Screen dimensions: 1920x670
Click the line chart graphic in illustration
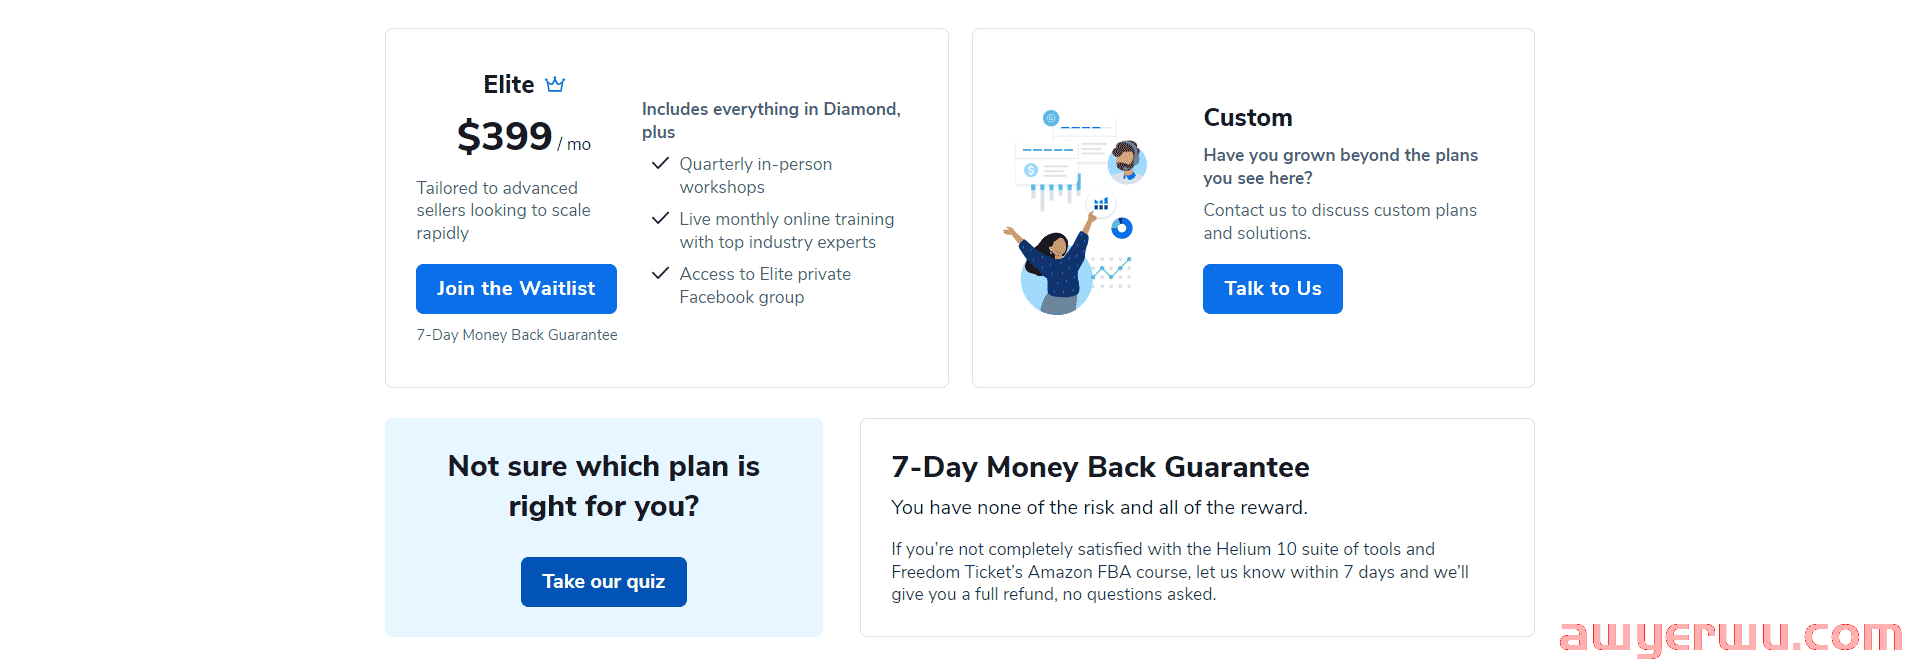[1111, 270]
